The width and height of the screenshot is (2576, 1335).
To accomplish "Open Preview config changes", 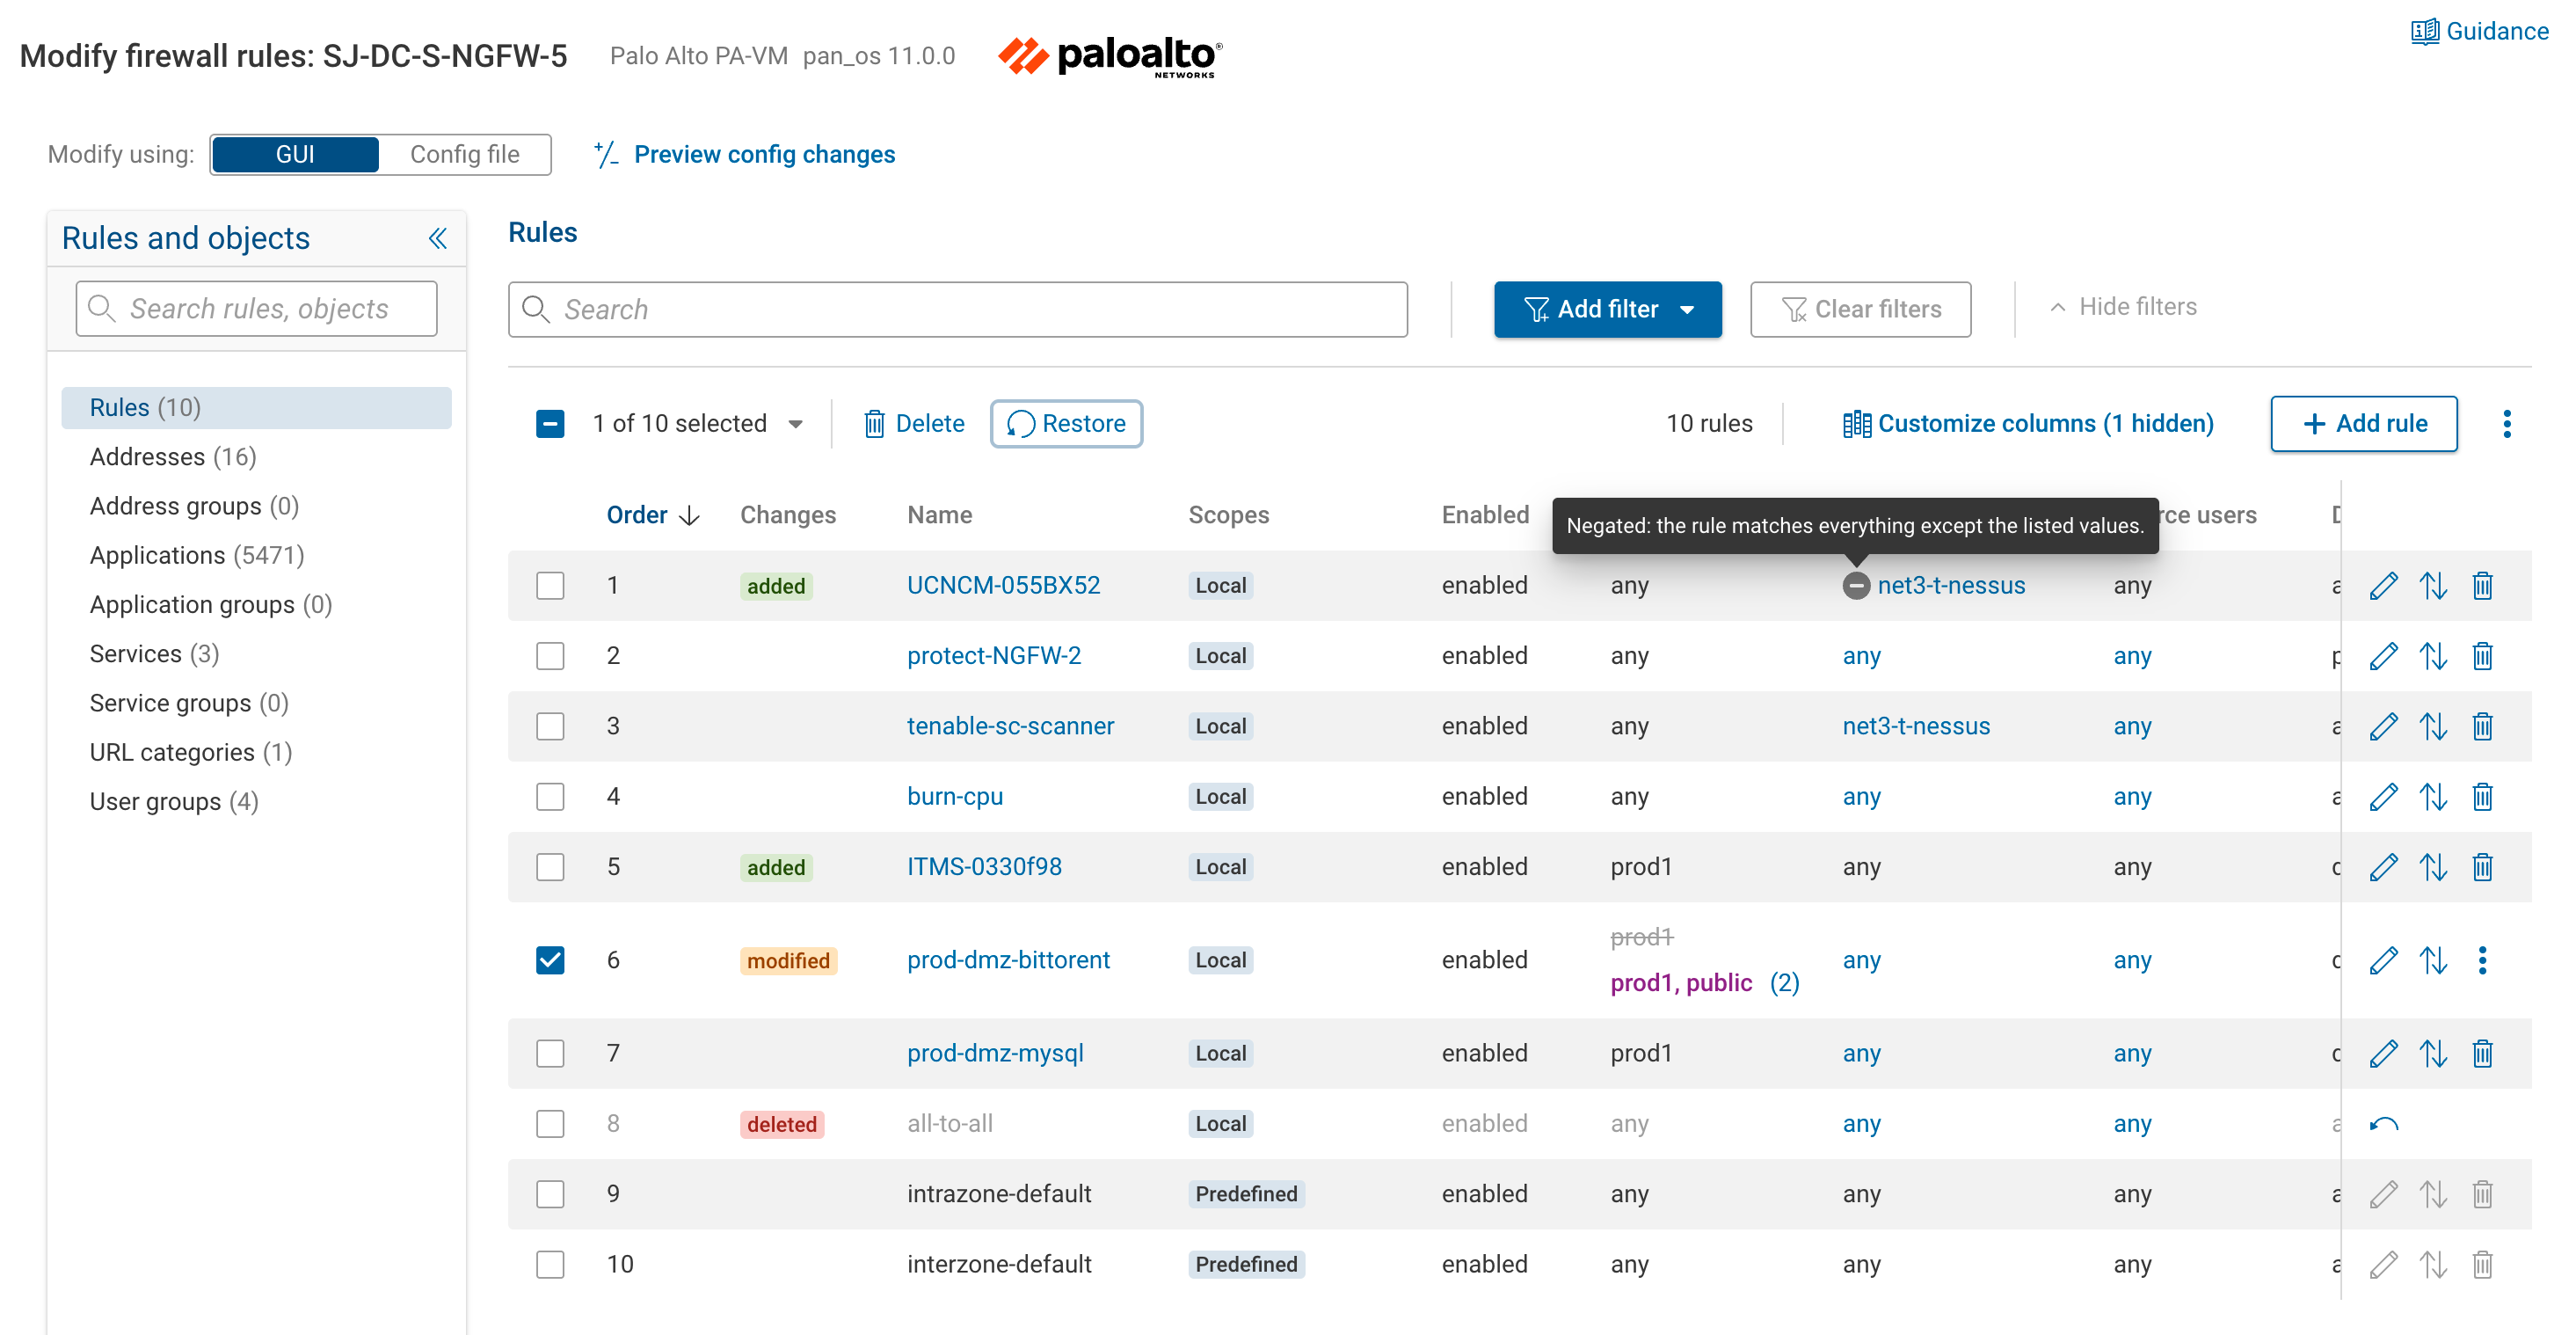I will 744,154.
